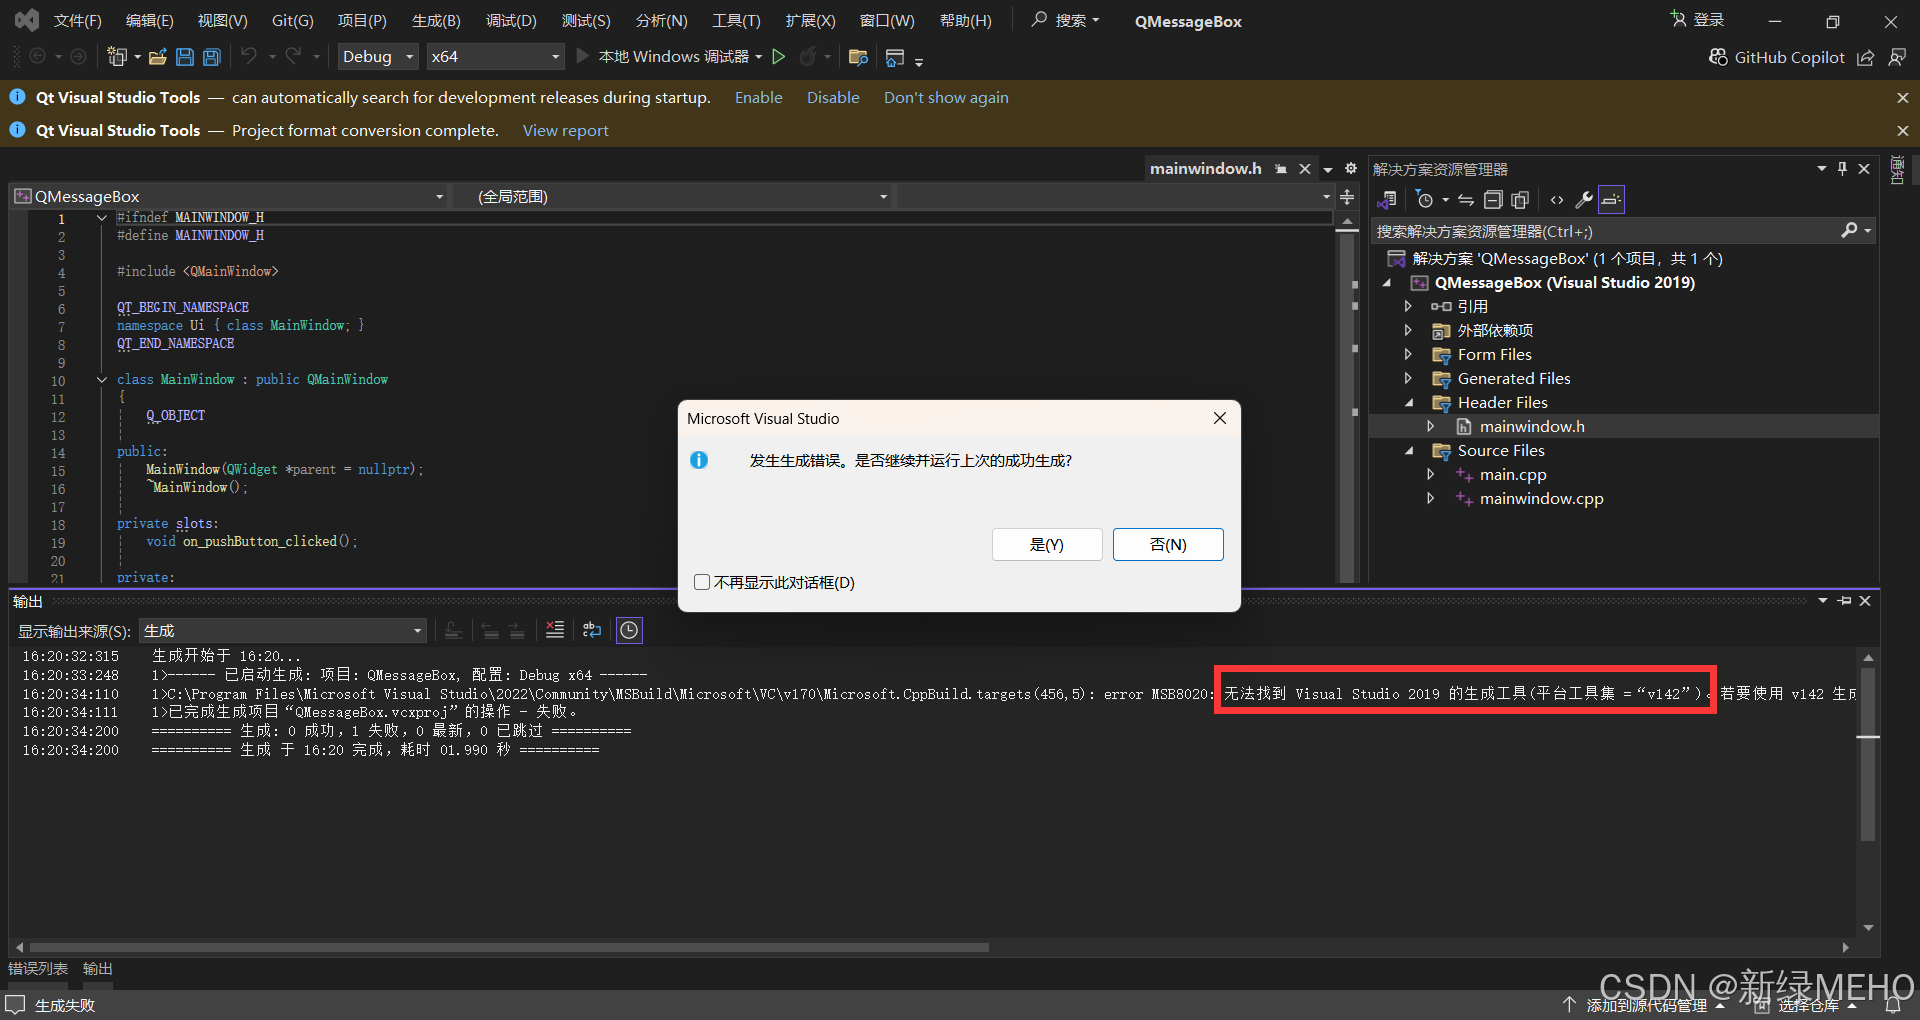Open the x64 platform dropdown
The height and width of the screenshot is (1020, 1920).
pos(495,57)
